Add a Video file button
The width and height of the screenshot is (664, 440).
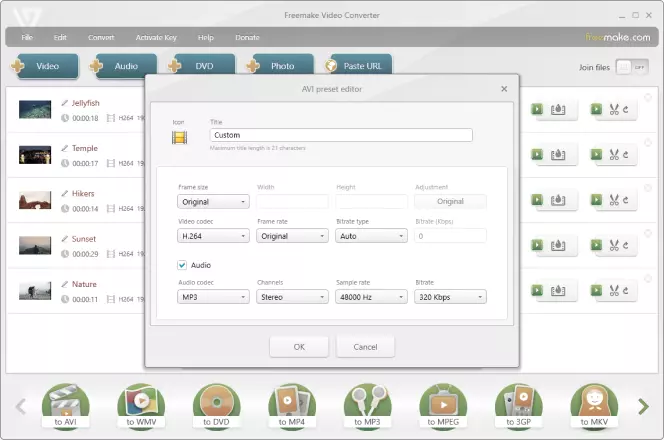(44, 66)
